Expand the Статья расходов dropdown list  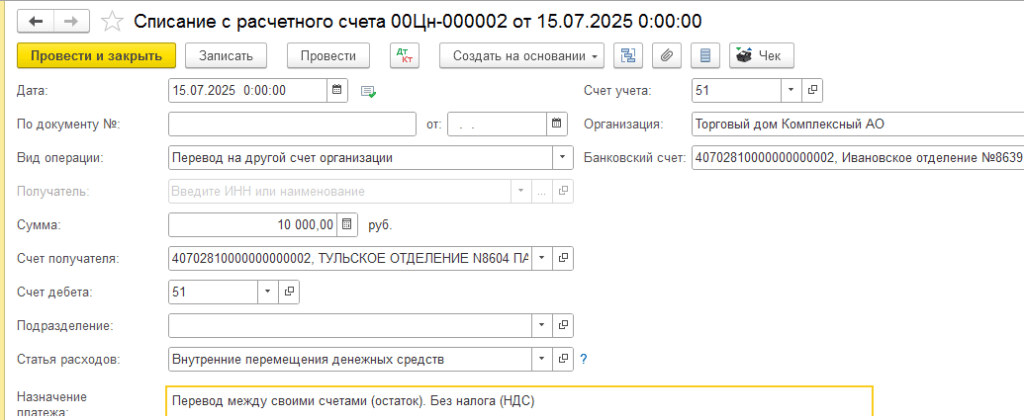(x=542, y=358)
